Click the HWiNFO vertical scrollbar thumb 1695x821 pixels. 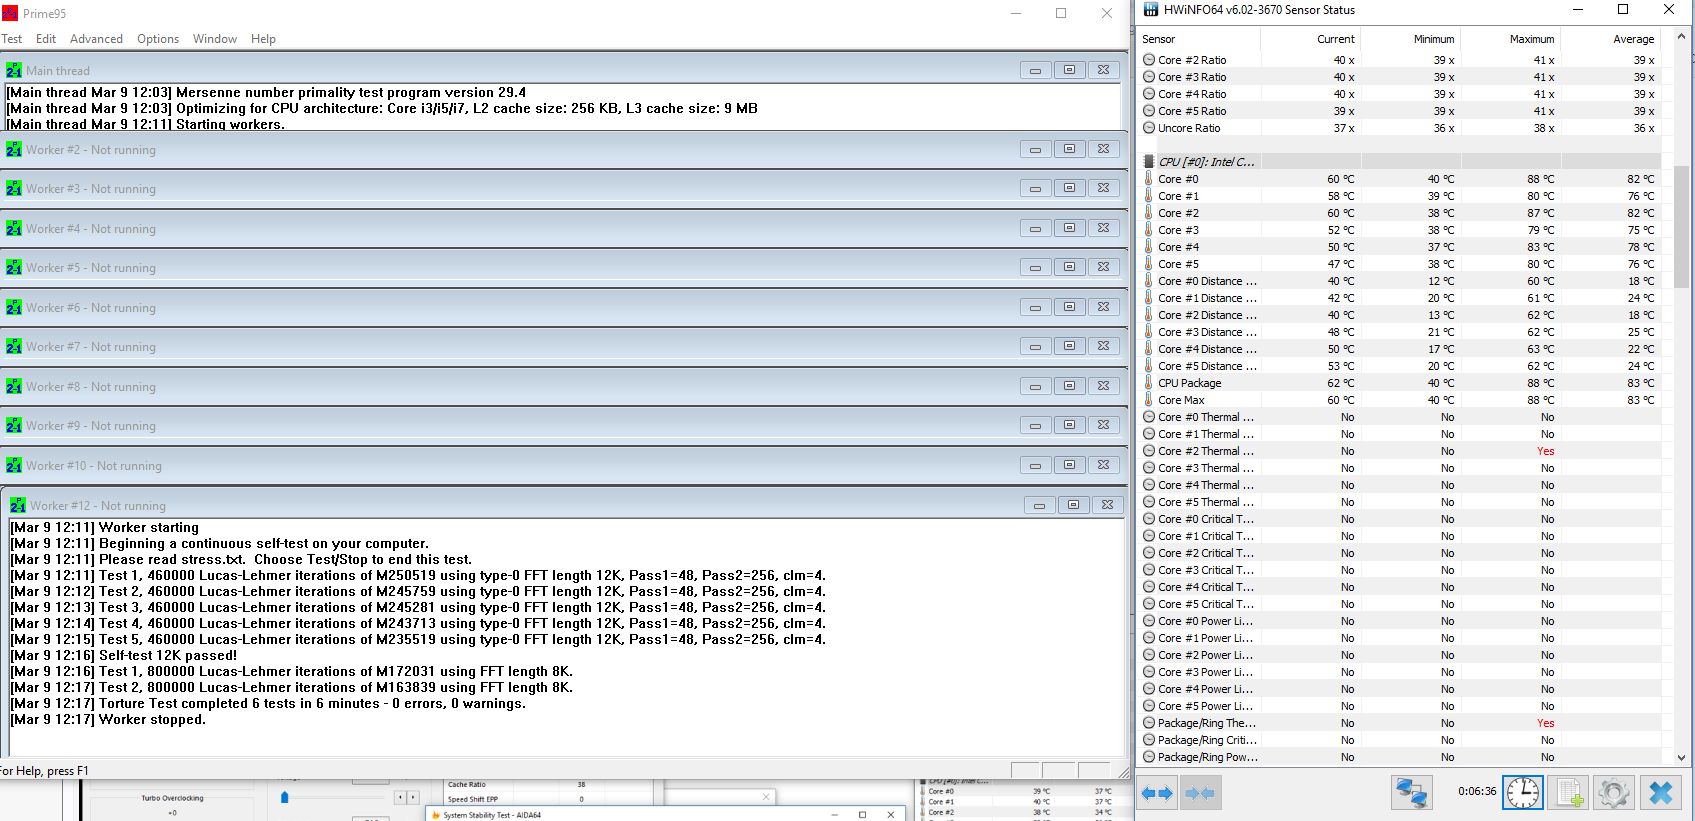pyautogui.click(x=1681, y=227)
